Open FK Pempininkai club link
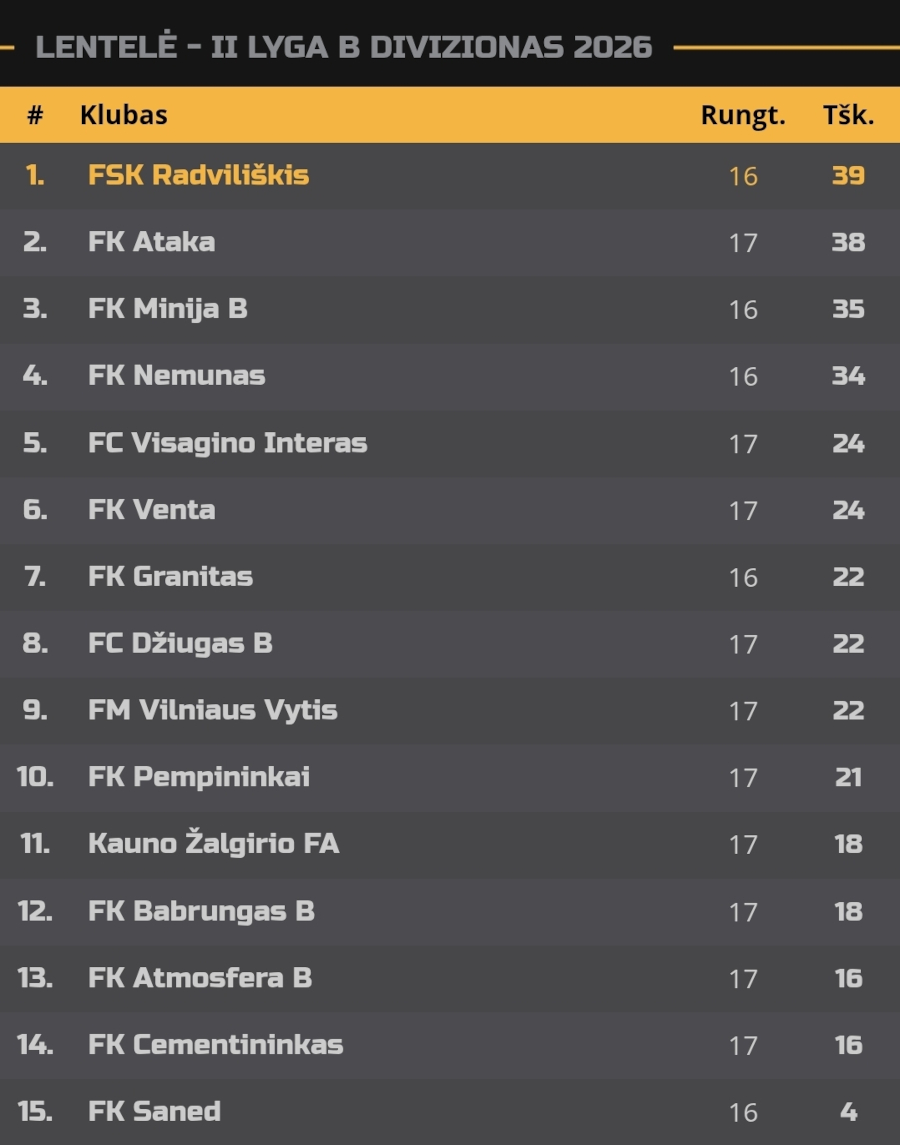 coord(199,777)
